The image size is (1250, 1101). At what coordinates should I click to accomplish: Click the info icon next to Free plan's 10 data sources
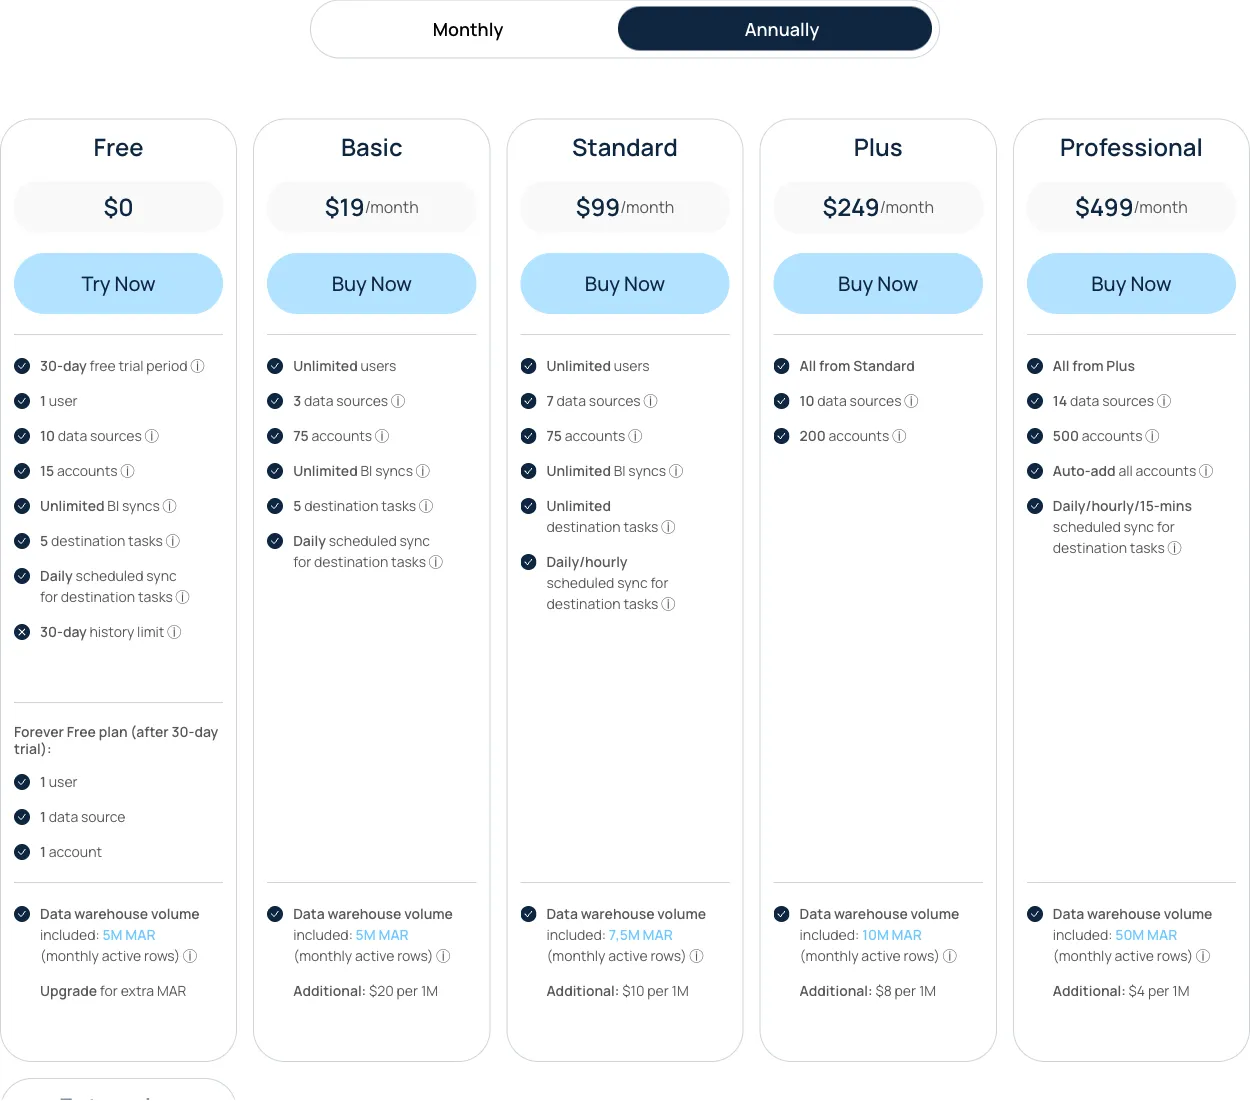click(x=152, y=436)
